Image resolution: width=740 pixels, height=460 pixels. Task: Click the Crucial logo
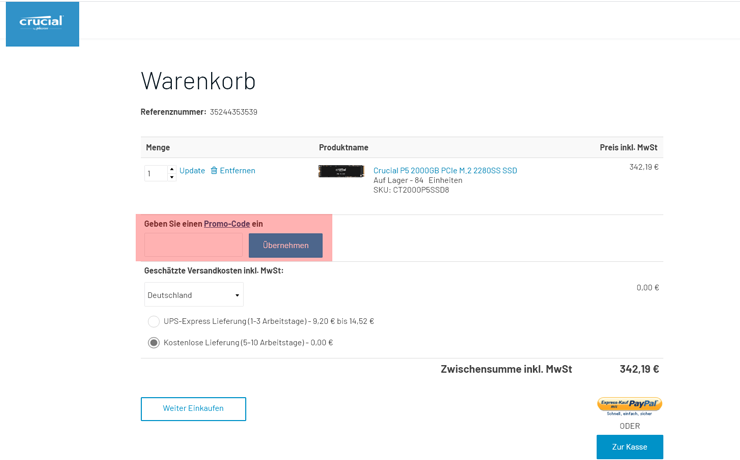click(42, 24)
